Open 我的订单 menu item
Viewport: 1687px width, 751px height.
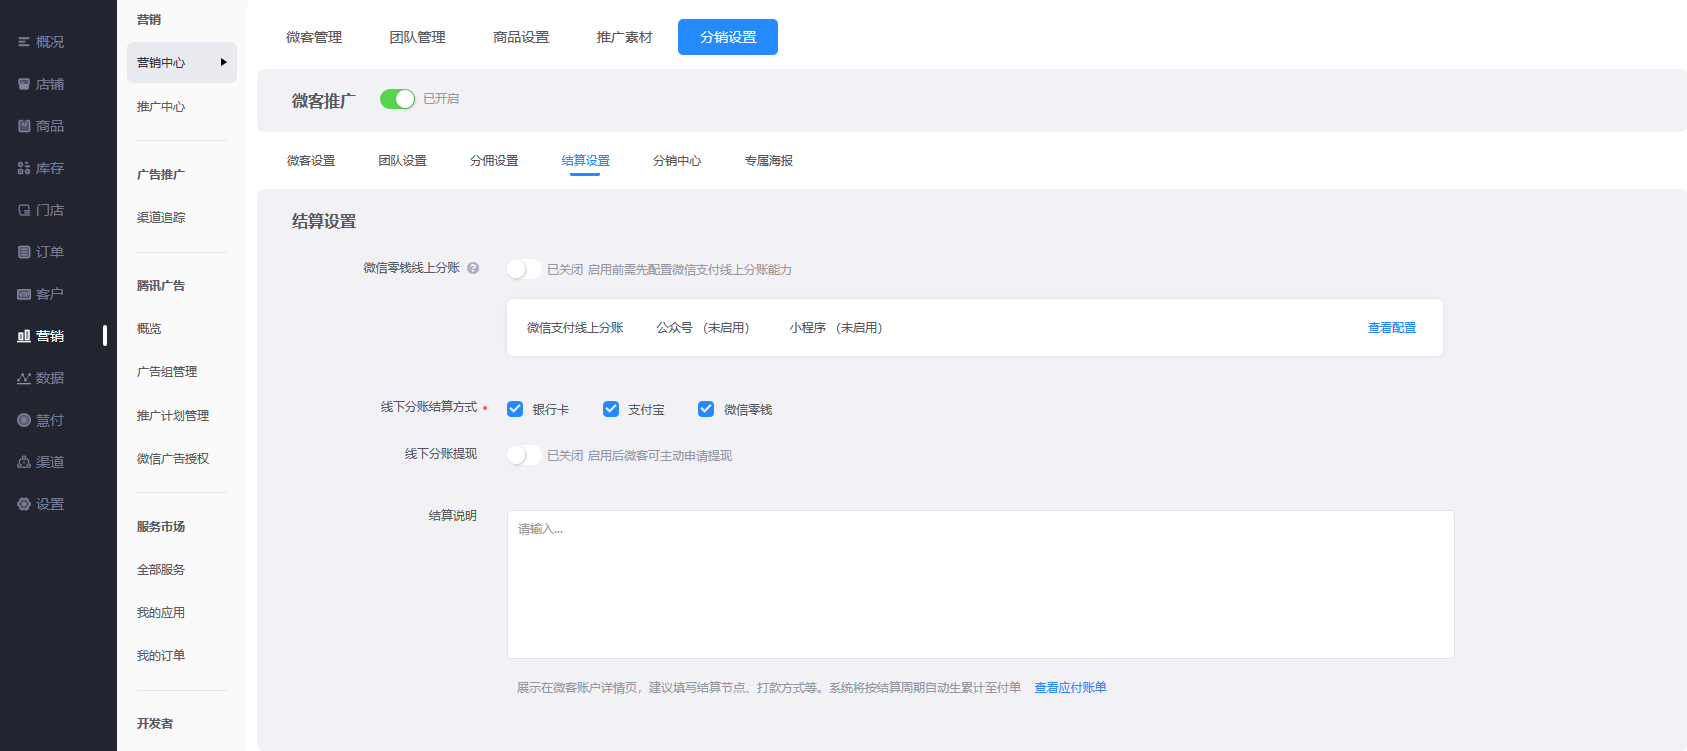click(x=161, y=656)
